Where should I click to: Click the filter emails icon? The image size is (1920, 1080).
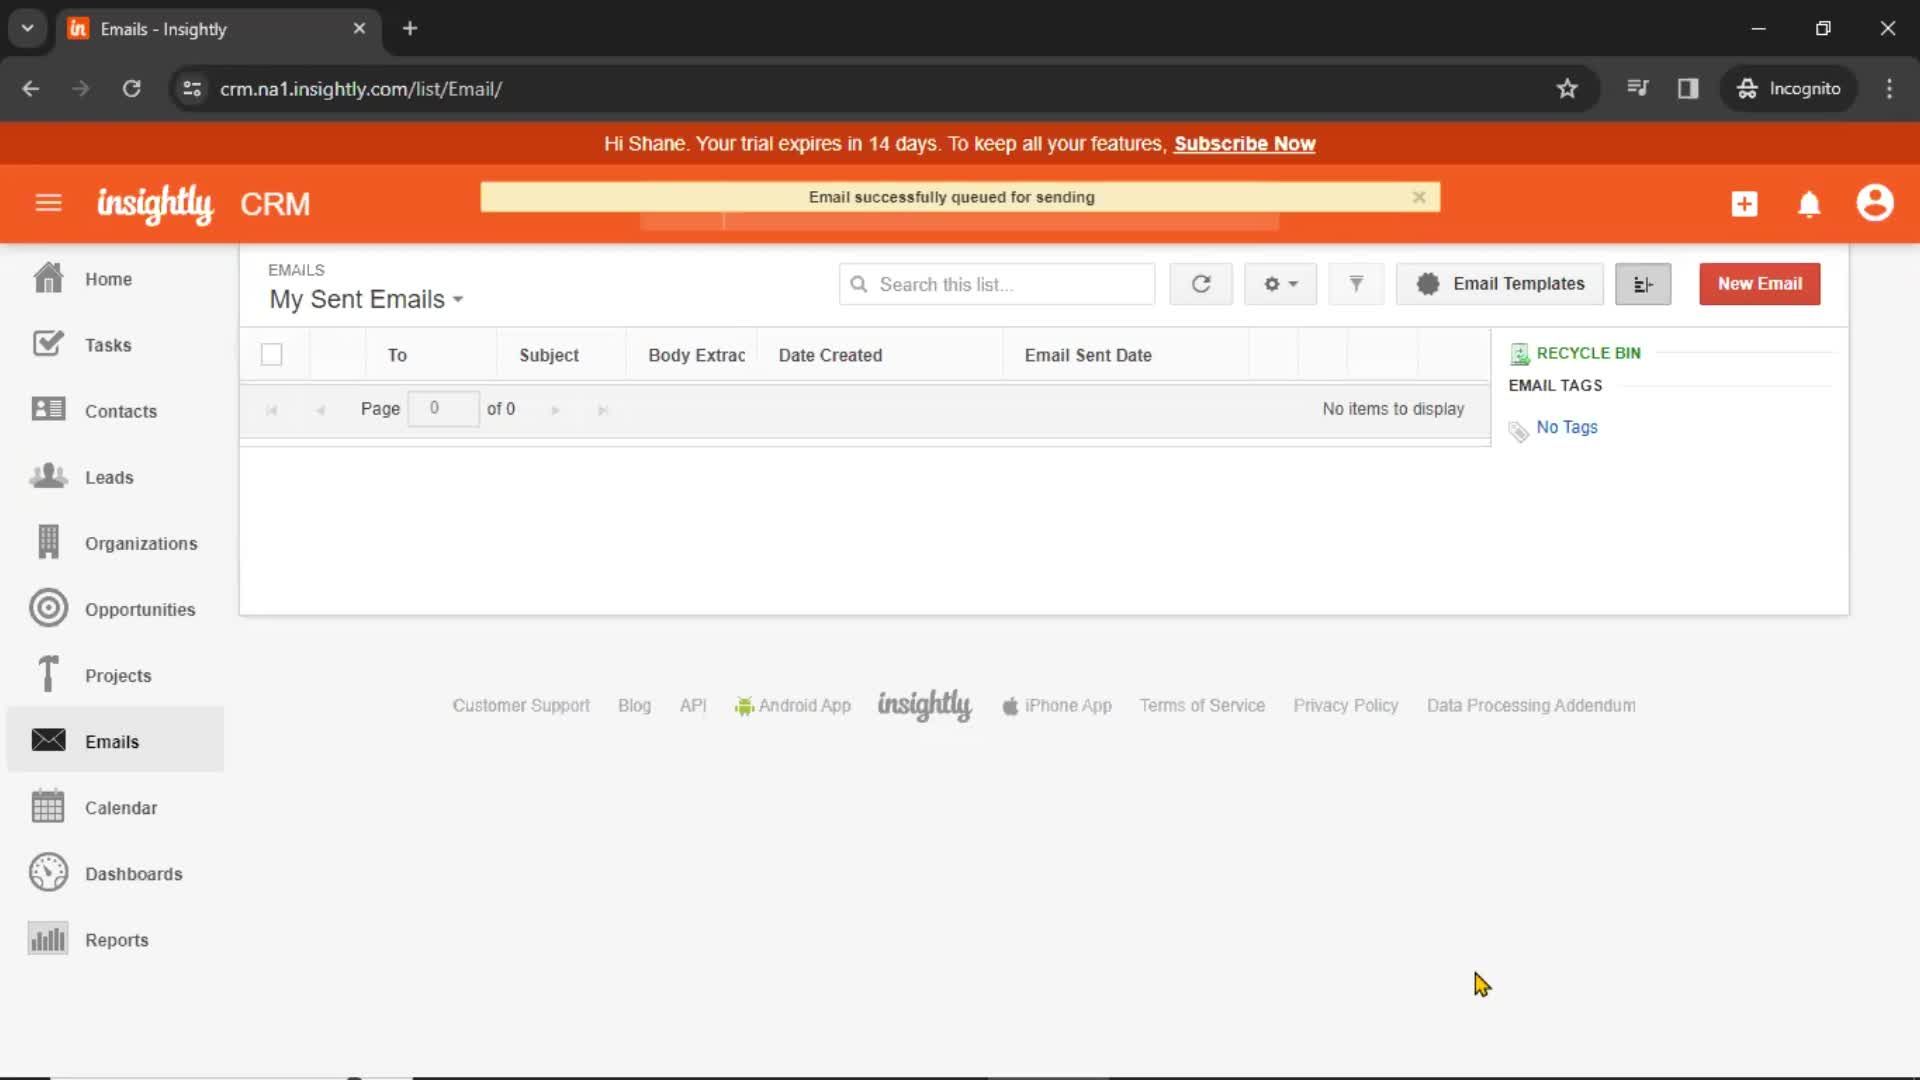point(1356,284)
